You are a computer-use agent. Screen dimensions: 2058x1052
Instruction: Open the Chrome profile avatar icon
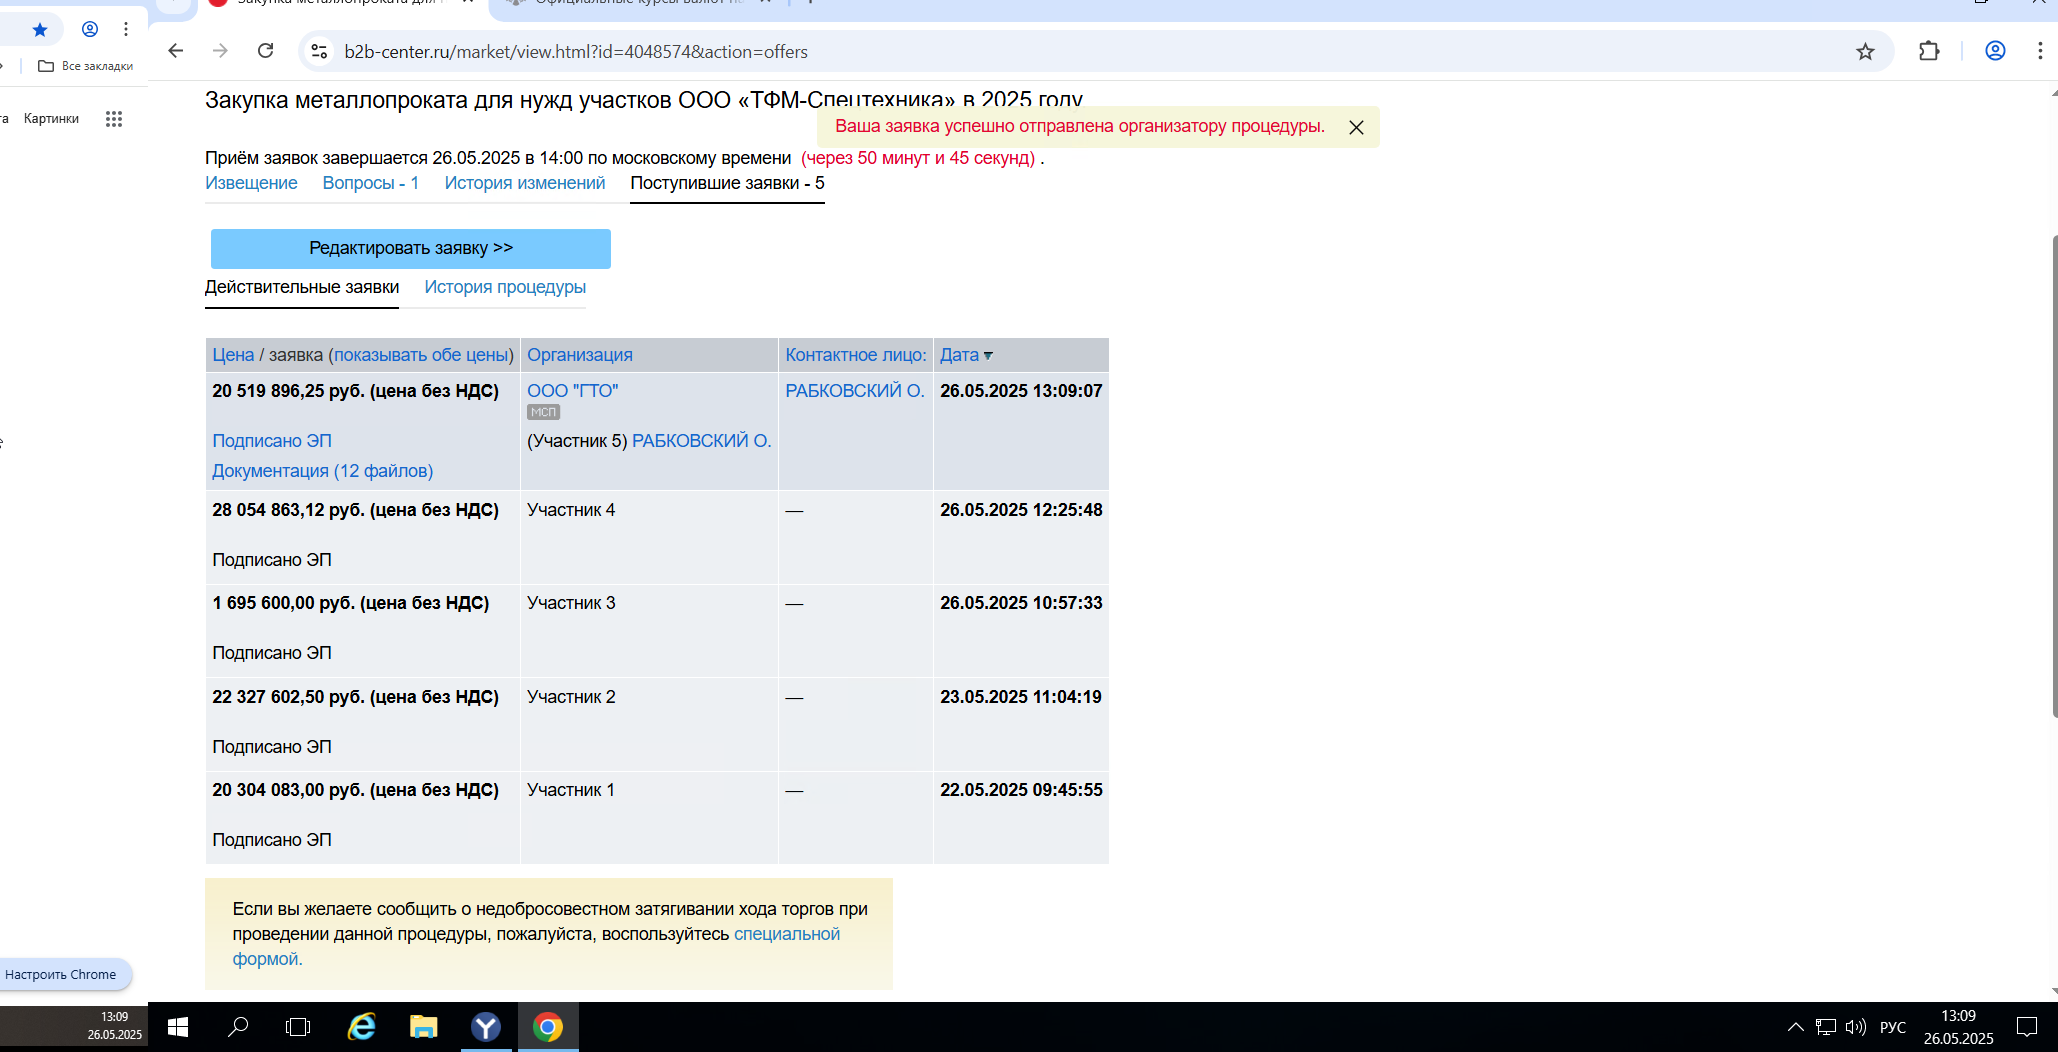click(x=1995, y=51)
